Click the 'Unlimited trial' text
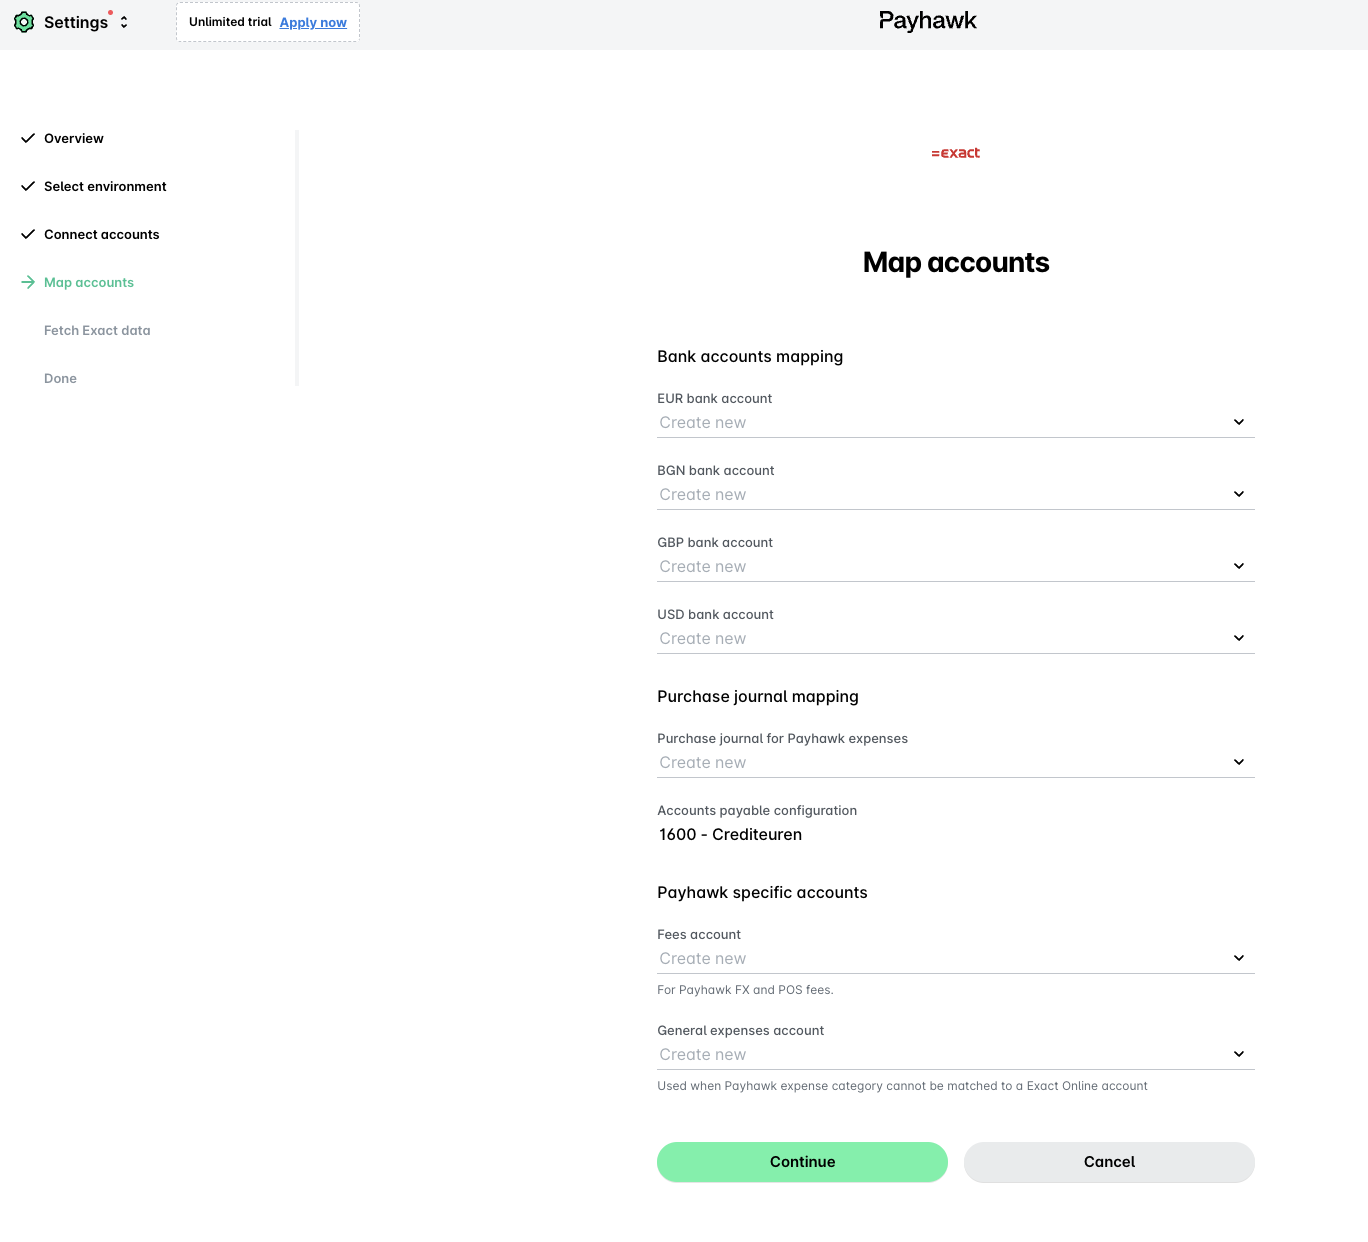Viewport: 1368px width, 1242px height. click(x=230, y=22)
